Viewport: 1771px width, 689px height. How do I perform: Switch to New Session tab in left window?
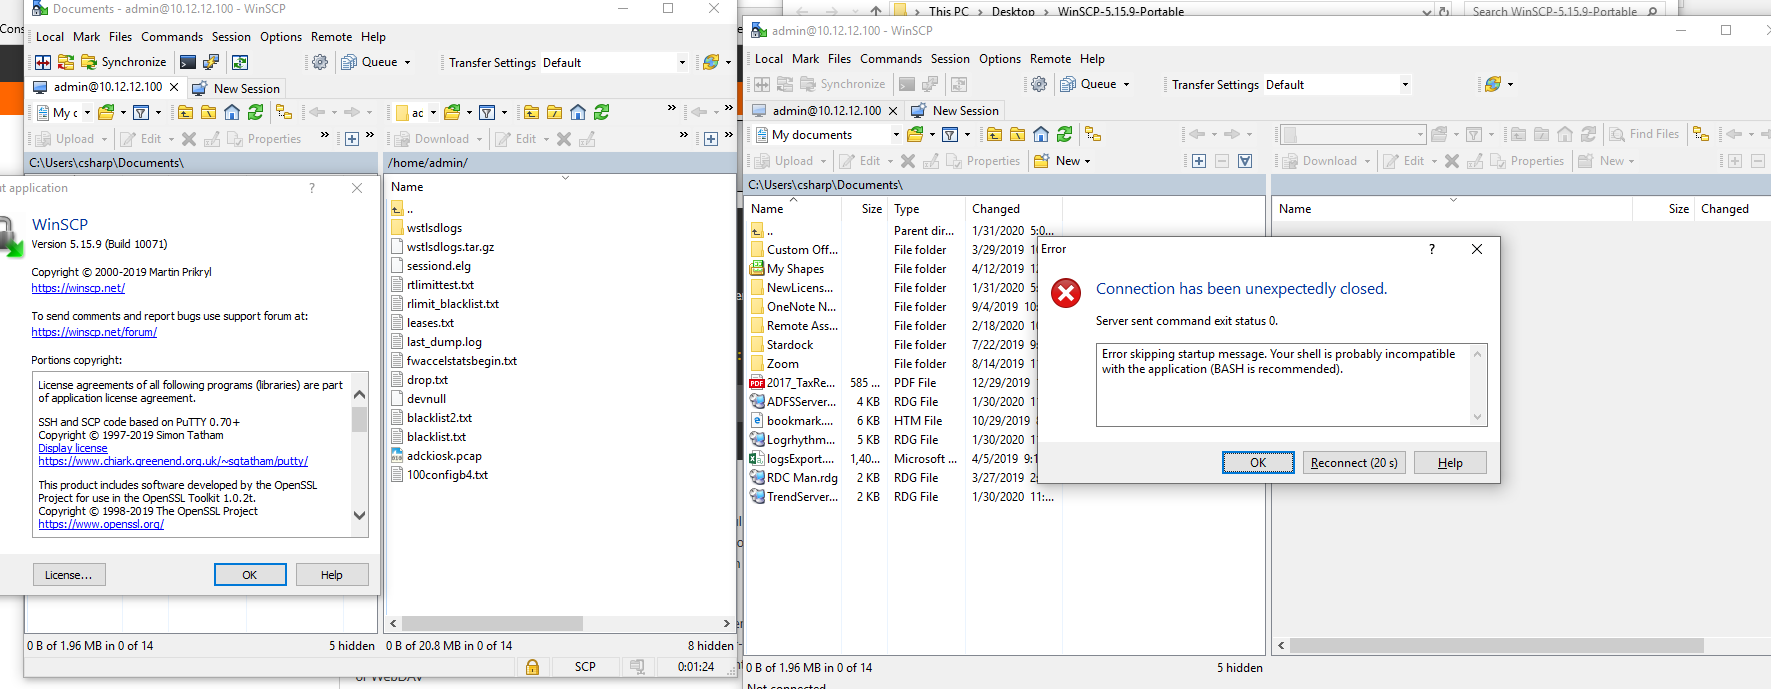(x=246, y=88)
